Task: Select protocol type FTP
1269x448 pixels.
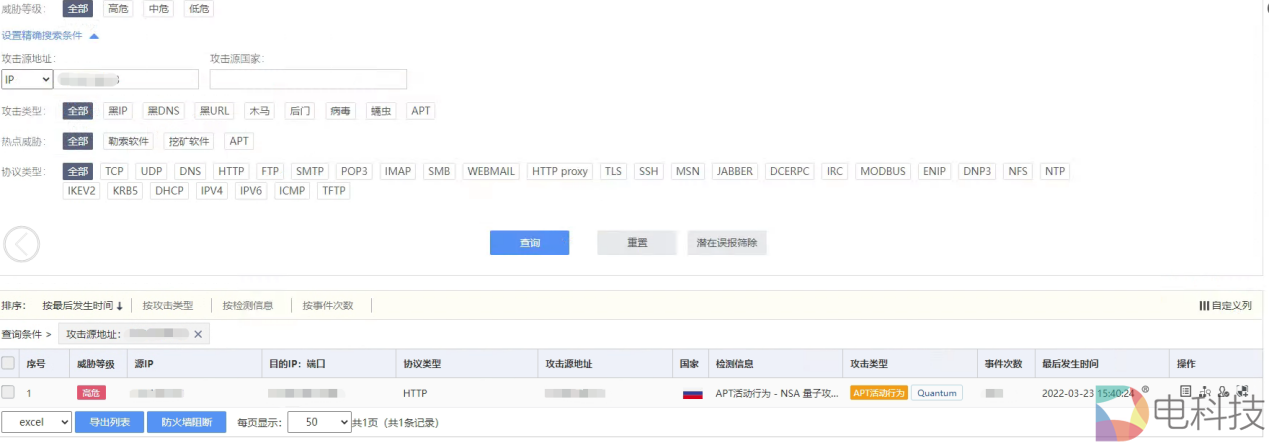Action: (270, 171)
